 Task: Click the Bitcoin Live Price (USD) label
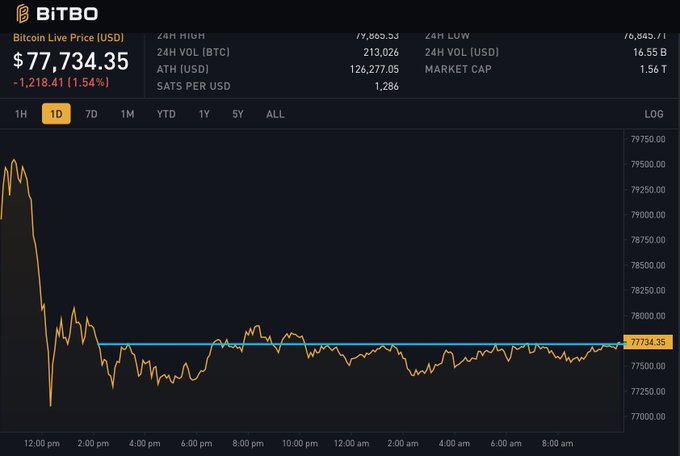pos(69,38)
